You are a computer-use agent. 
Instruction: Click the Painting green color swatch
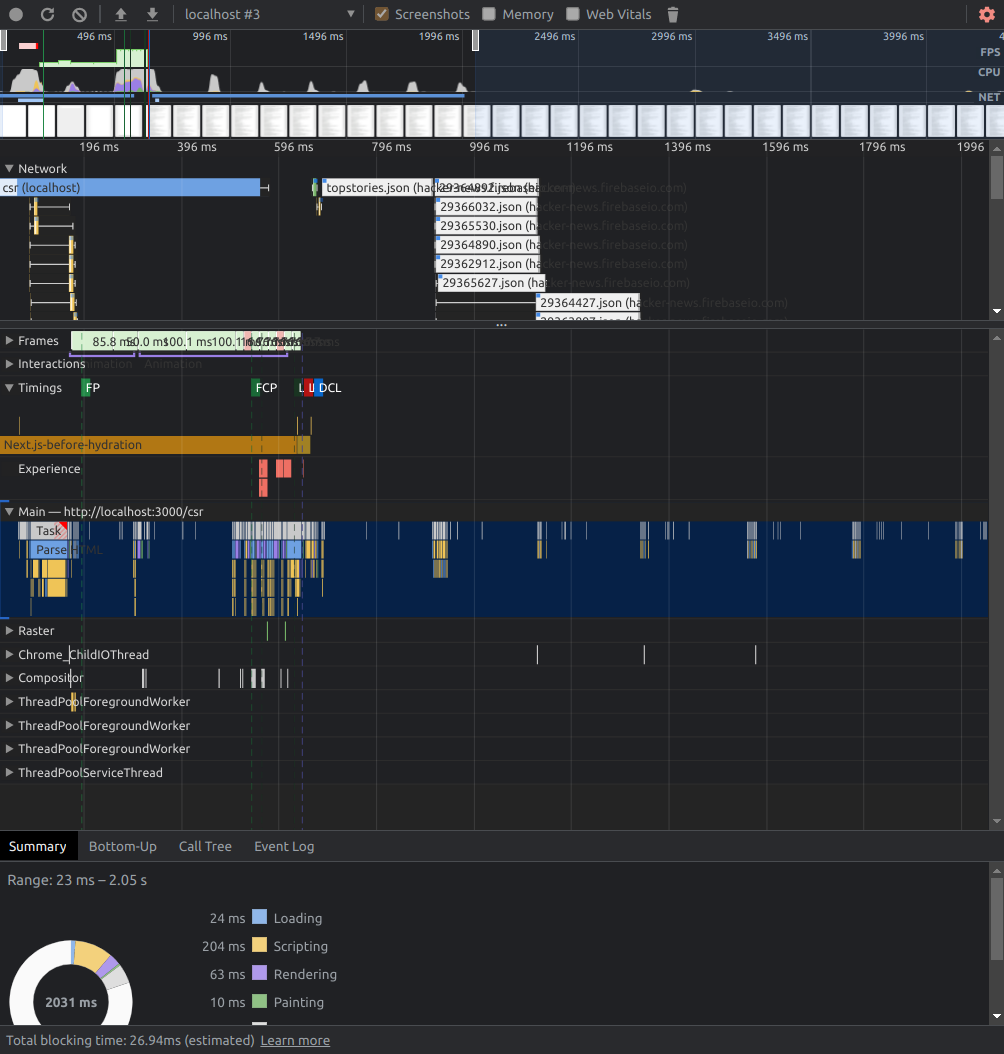pyautogui.click(x=259, y=1001)
